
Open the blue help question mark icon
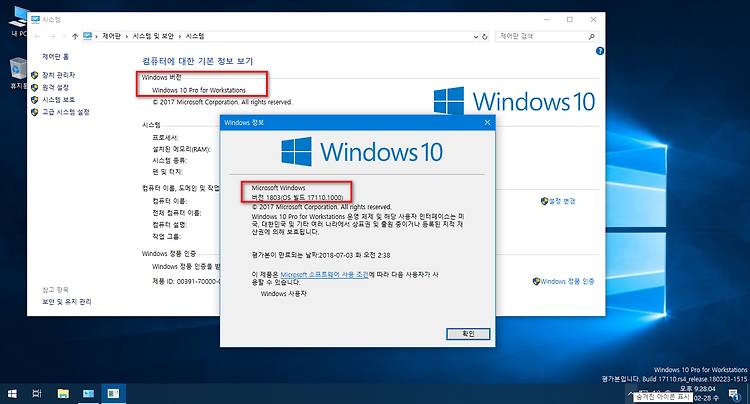coord(600,51)
